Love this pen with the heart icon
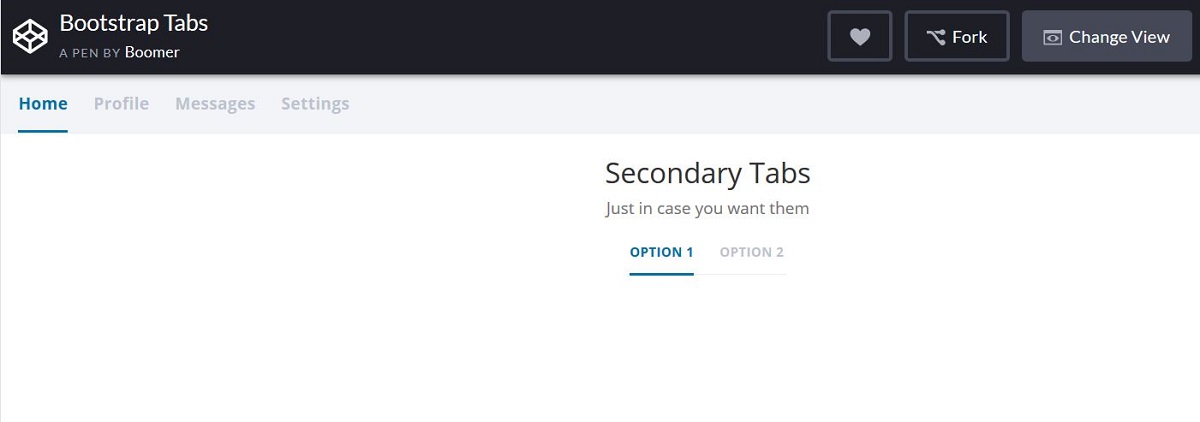Screen dimensions: 1200x422 [860, 37]
